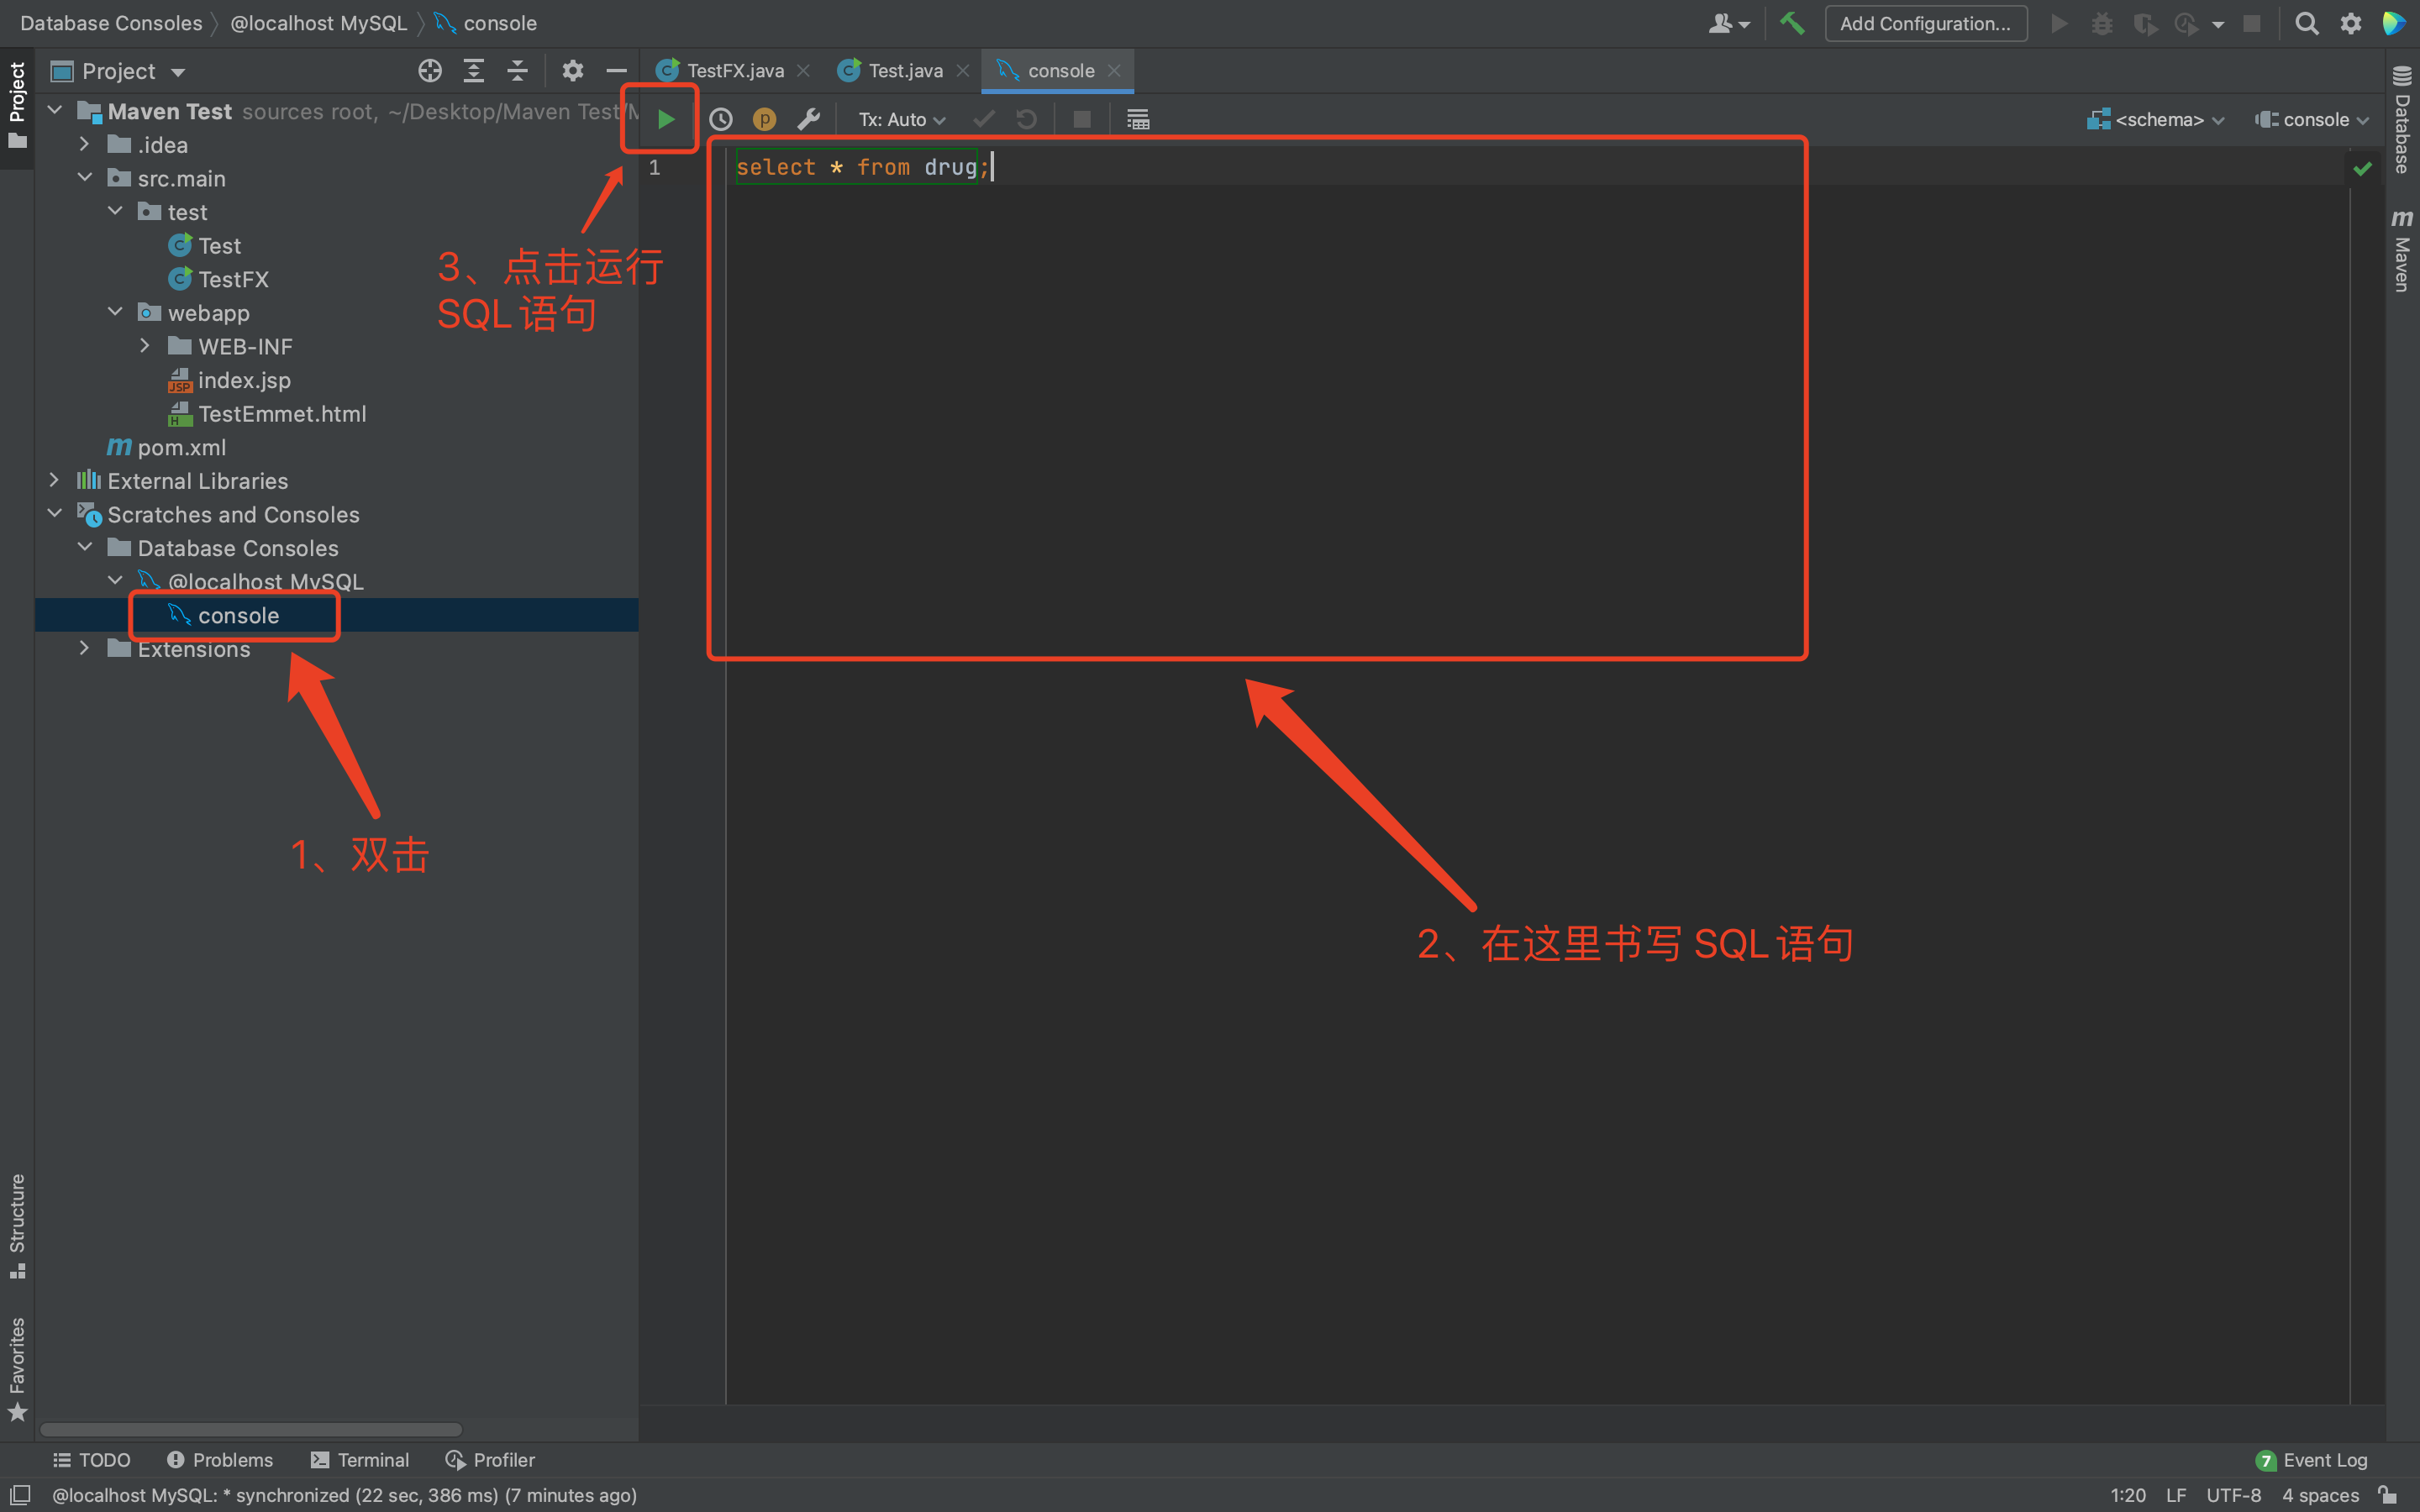Viewport: 2420px width, 1512px height.
Task: Toggle the Database tool window button
Action: click(x=2402, y=120)
